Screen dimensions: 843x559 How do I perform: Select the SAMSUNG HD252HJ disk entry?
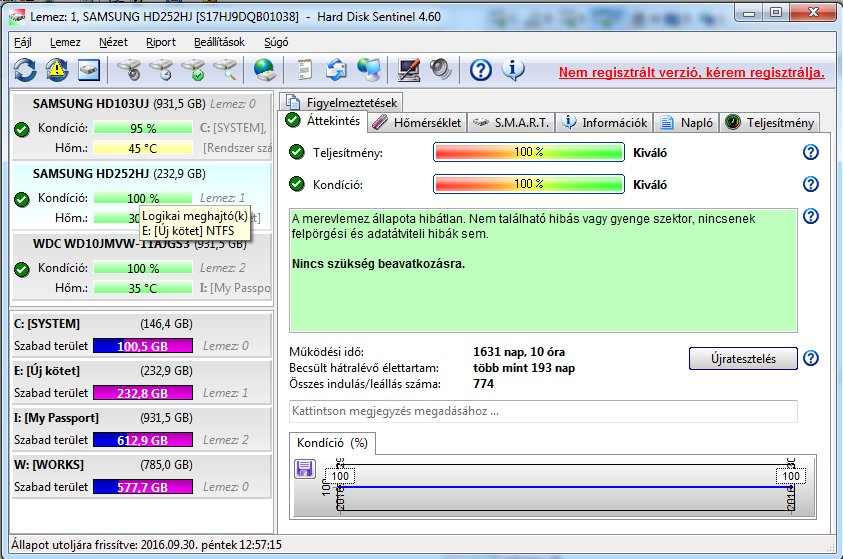tap(142, 196)
